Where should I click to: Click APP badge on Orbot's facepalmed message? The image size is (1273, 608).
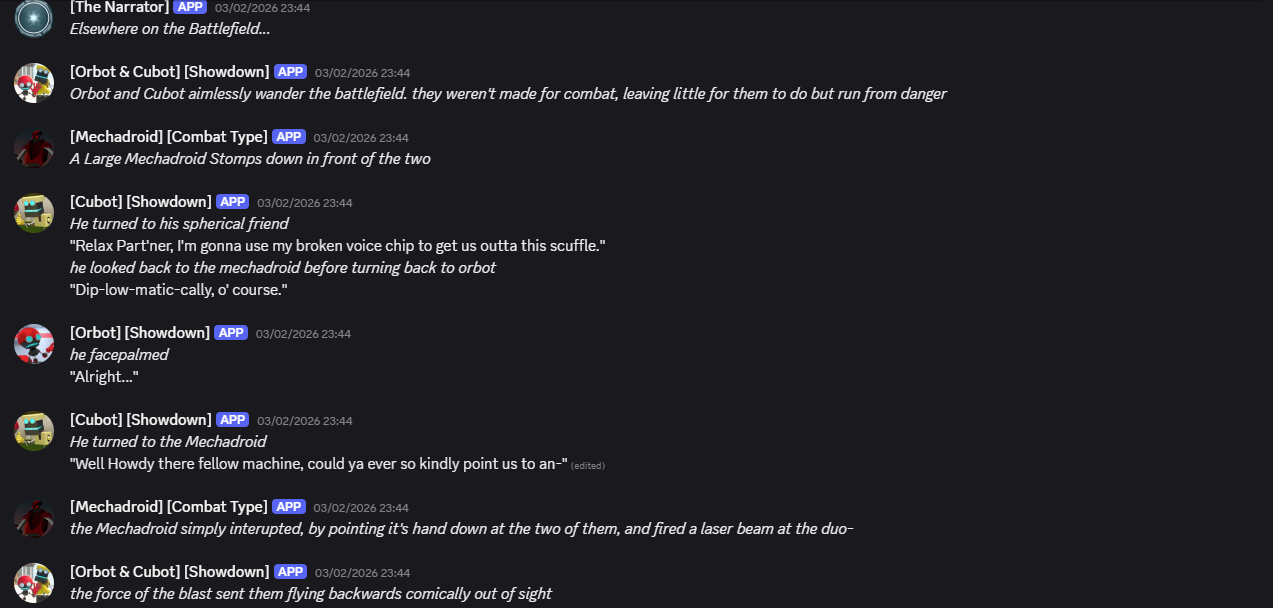coord(231,333)
